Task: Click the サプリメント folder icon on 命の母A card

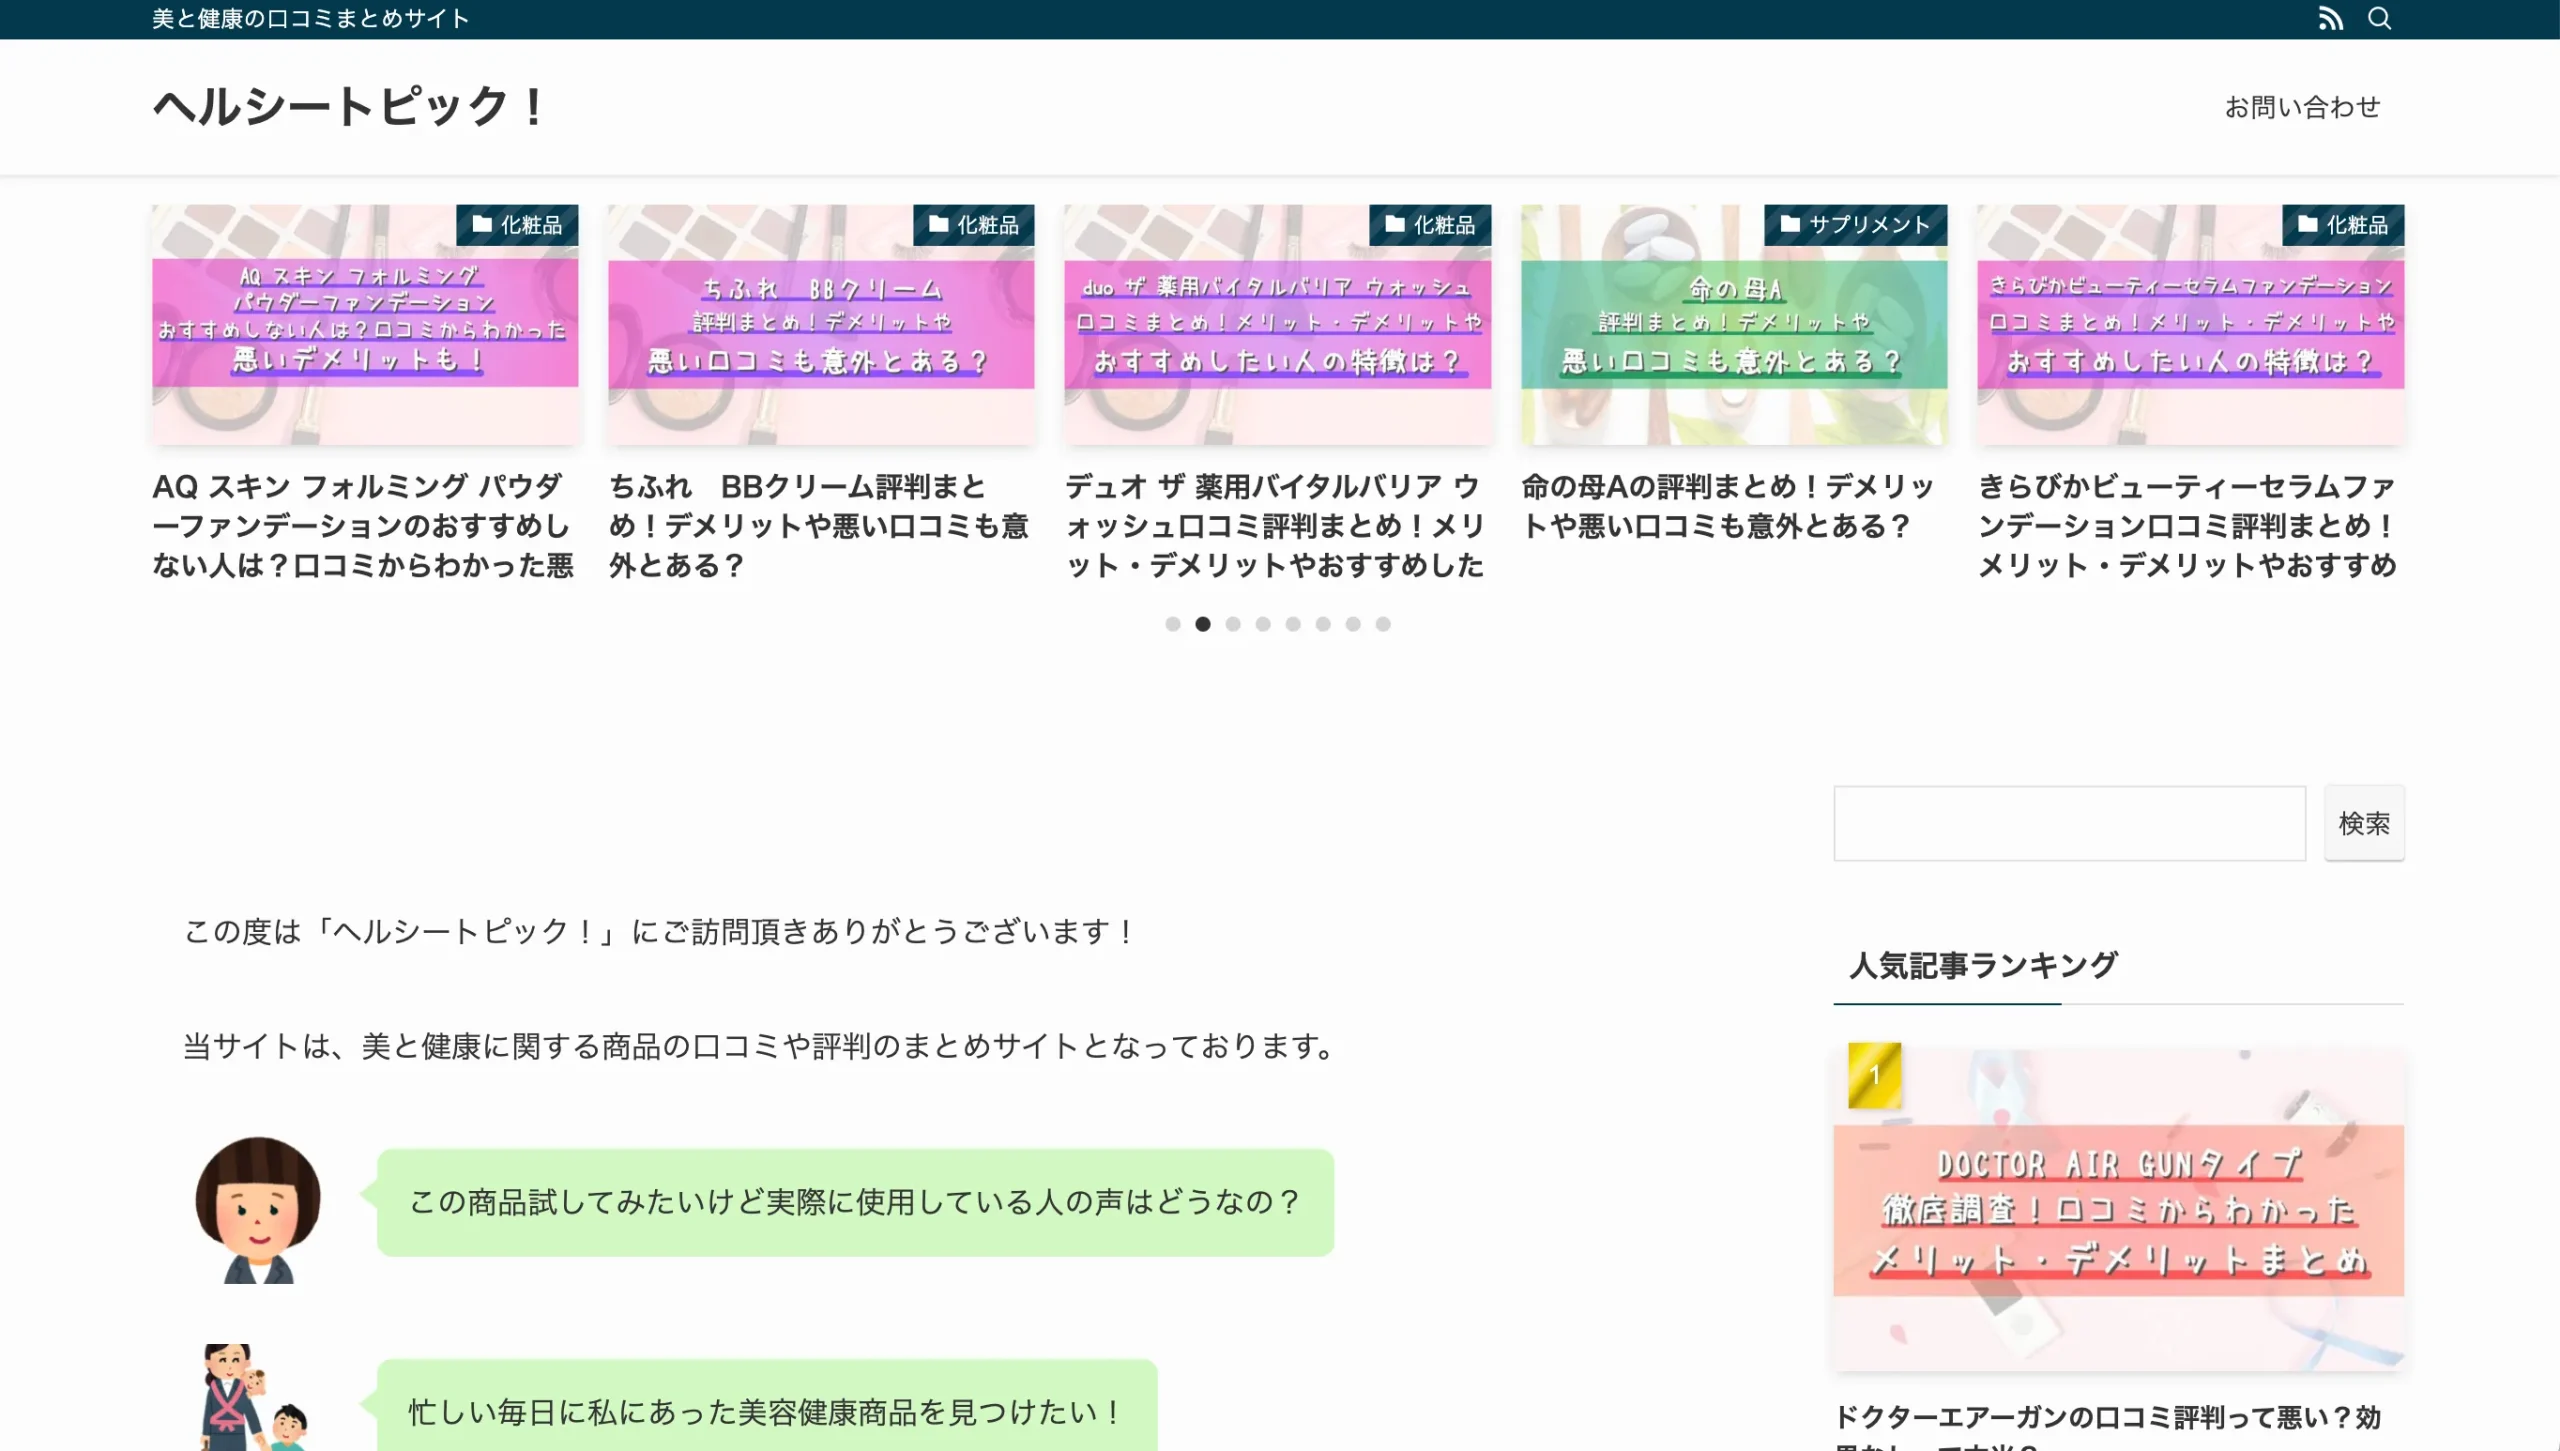Action: 1790,225
